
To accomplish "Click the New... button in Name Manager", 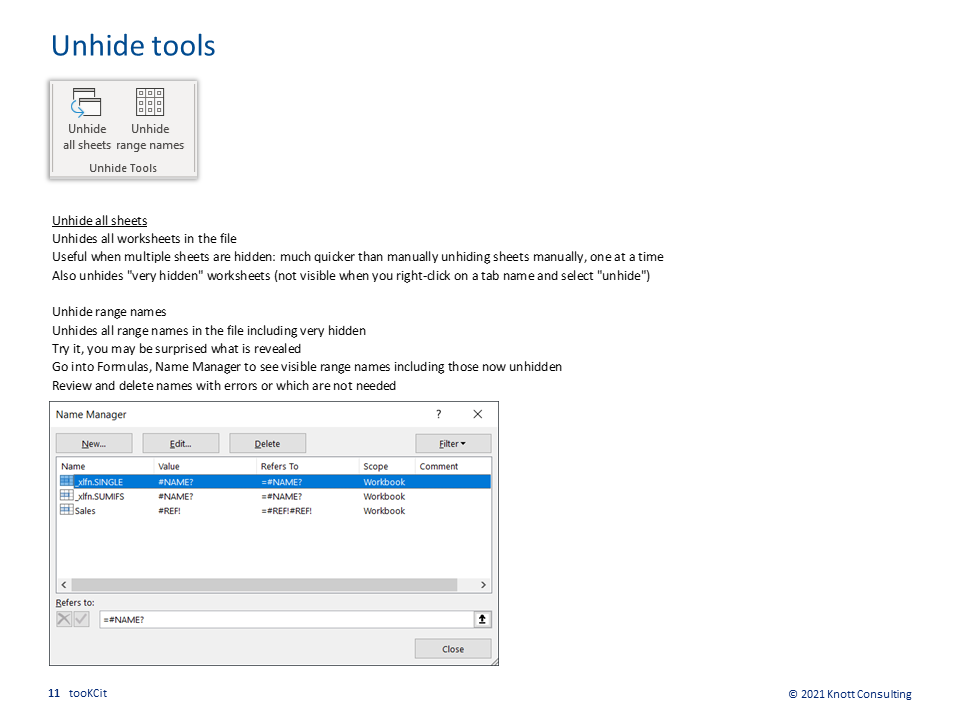I will tap(94, 443).
